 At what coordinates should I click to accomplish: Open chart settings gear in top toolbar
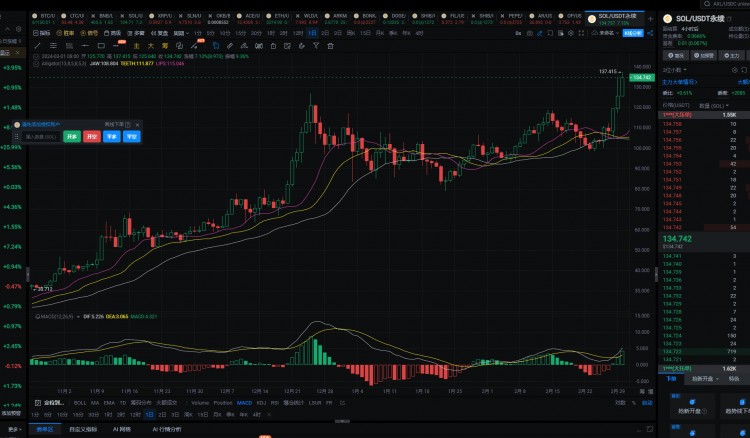[571, 33]
